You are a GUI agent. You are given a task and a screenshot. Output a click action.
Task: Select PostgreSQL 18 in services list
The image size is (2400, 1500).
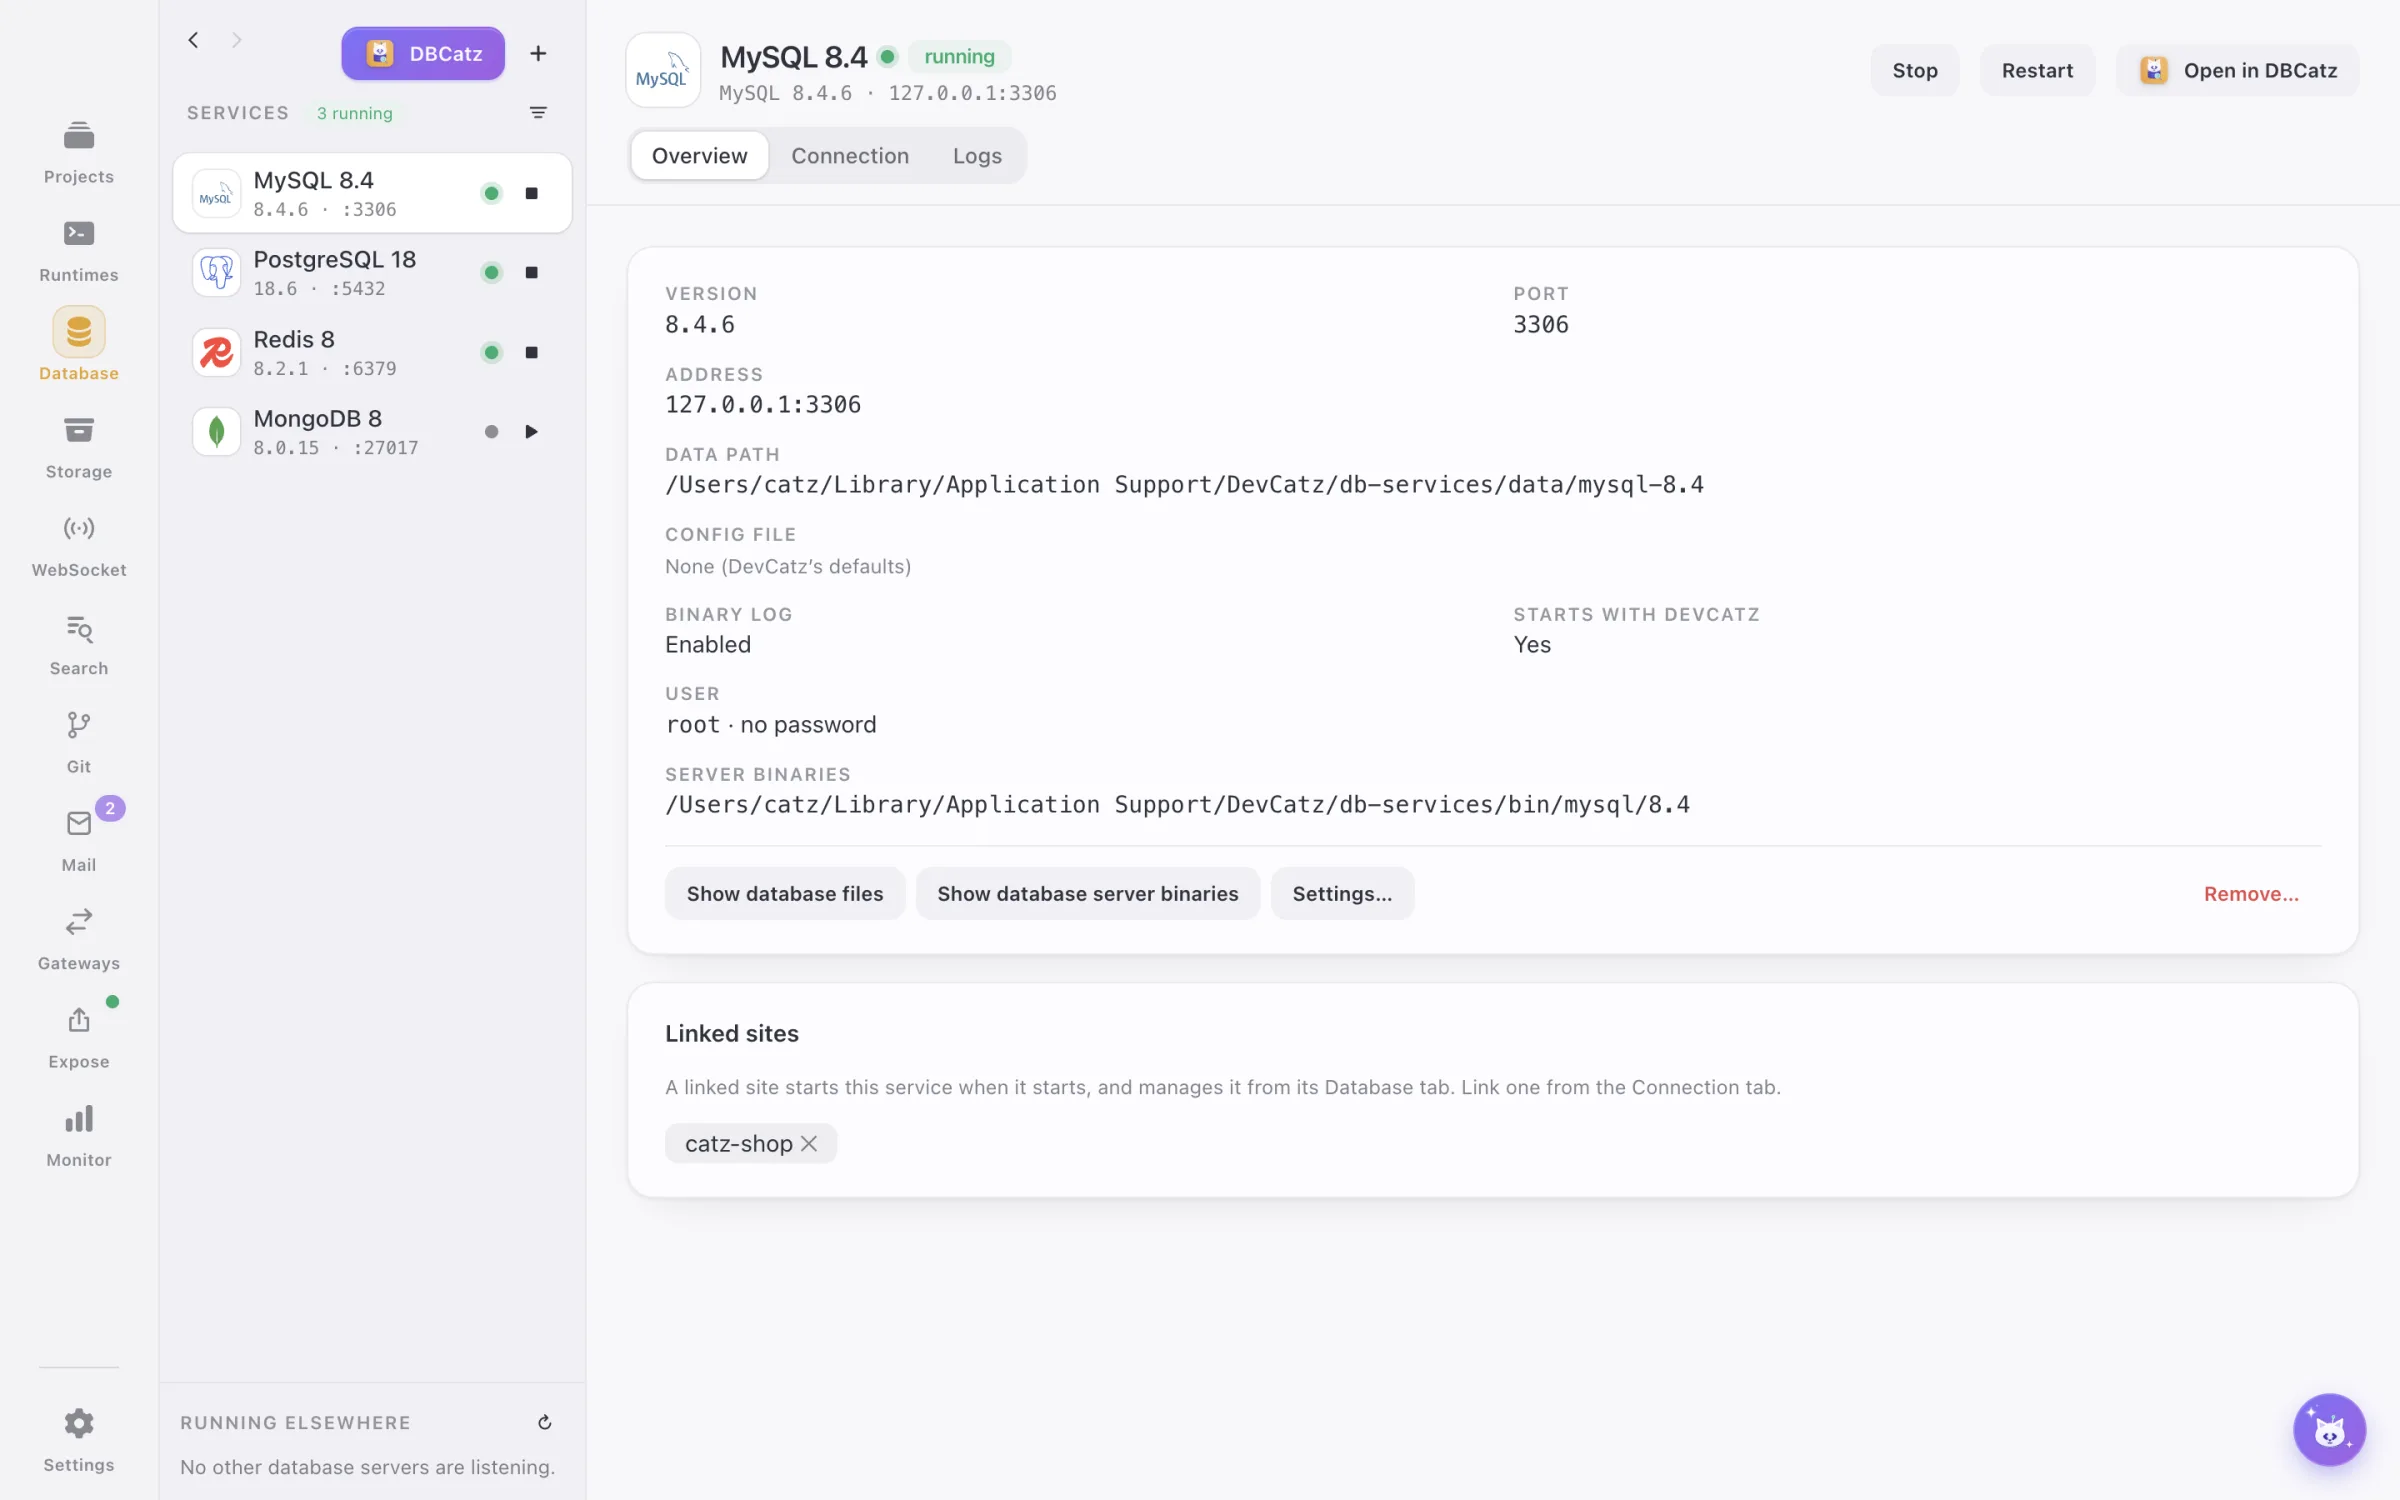click(372, 272)
